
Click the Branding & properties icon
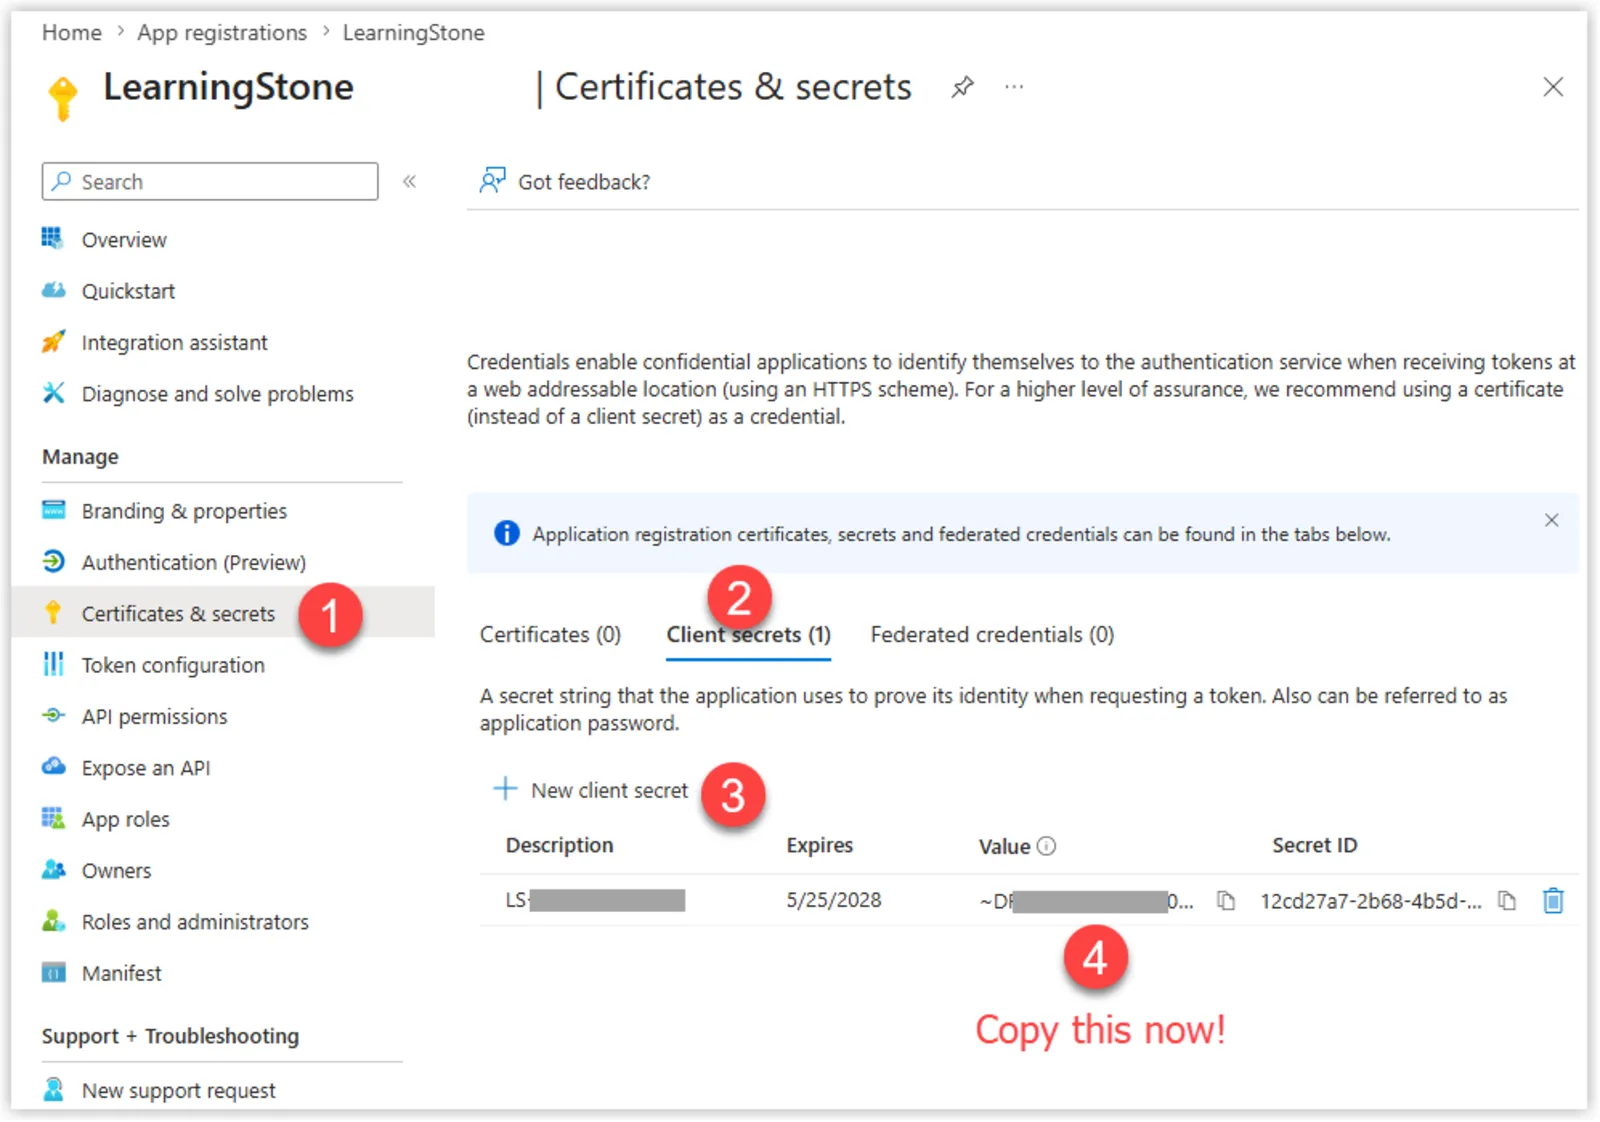(x=53, y=510)
